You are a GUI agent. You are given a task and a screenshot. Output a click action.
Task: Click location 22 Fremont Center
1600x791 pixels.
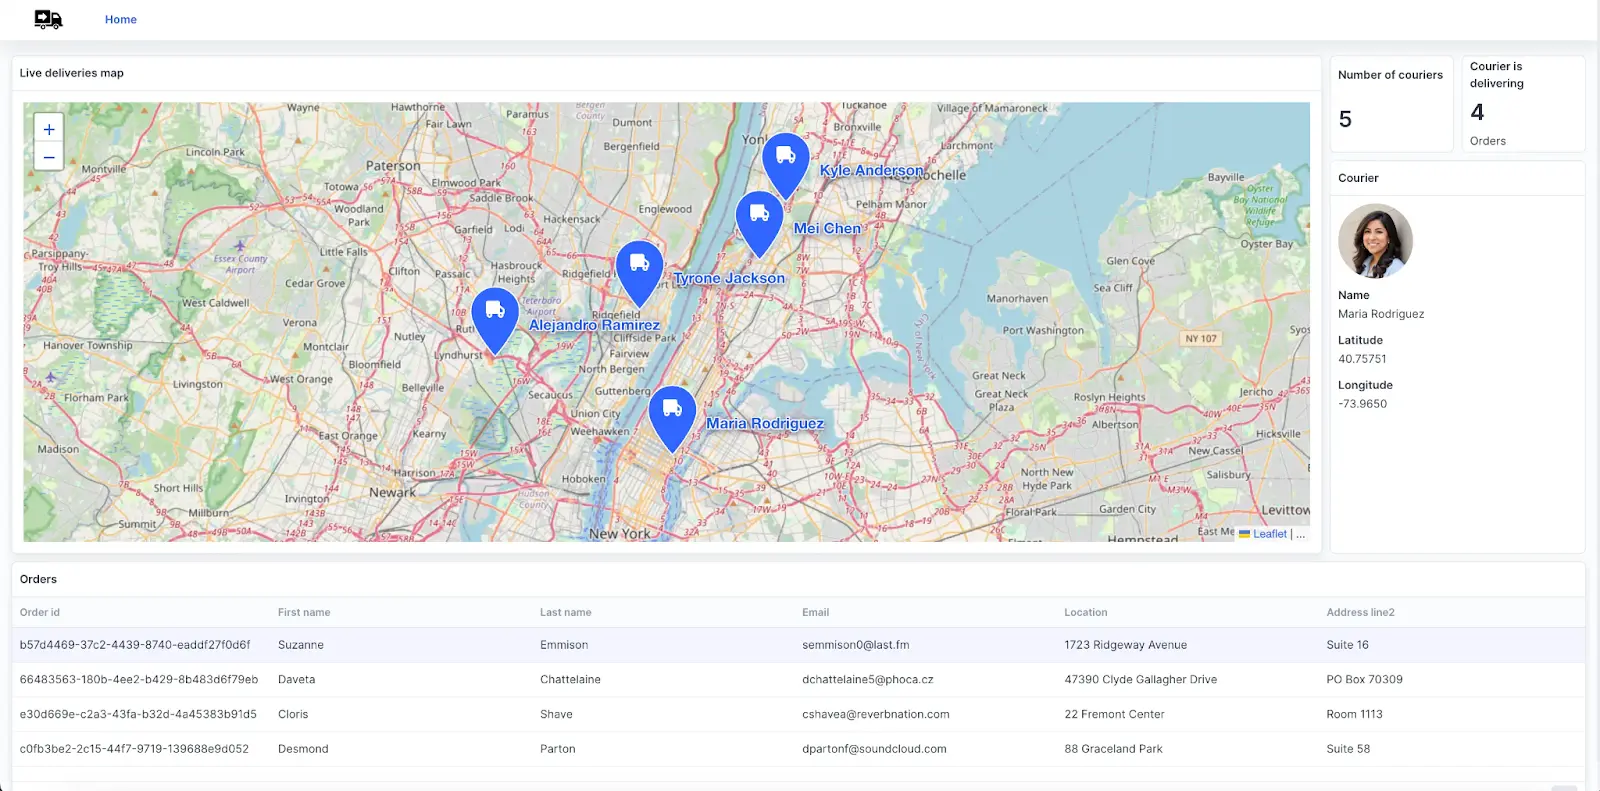(x=1115, y=714)
